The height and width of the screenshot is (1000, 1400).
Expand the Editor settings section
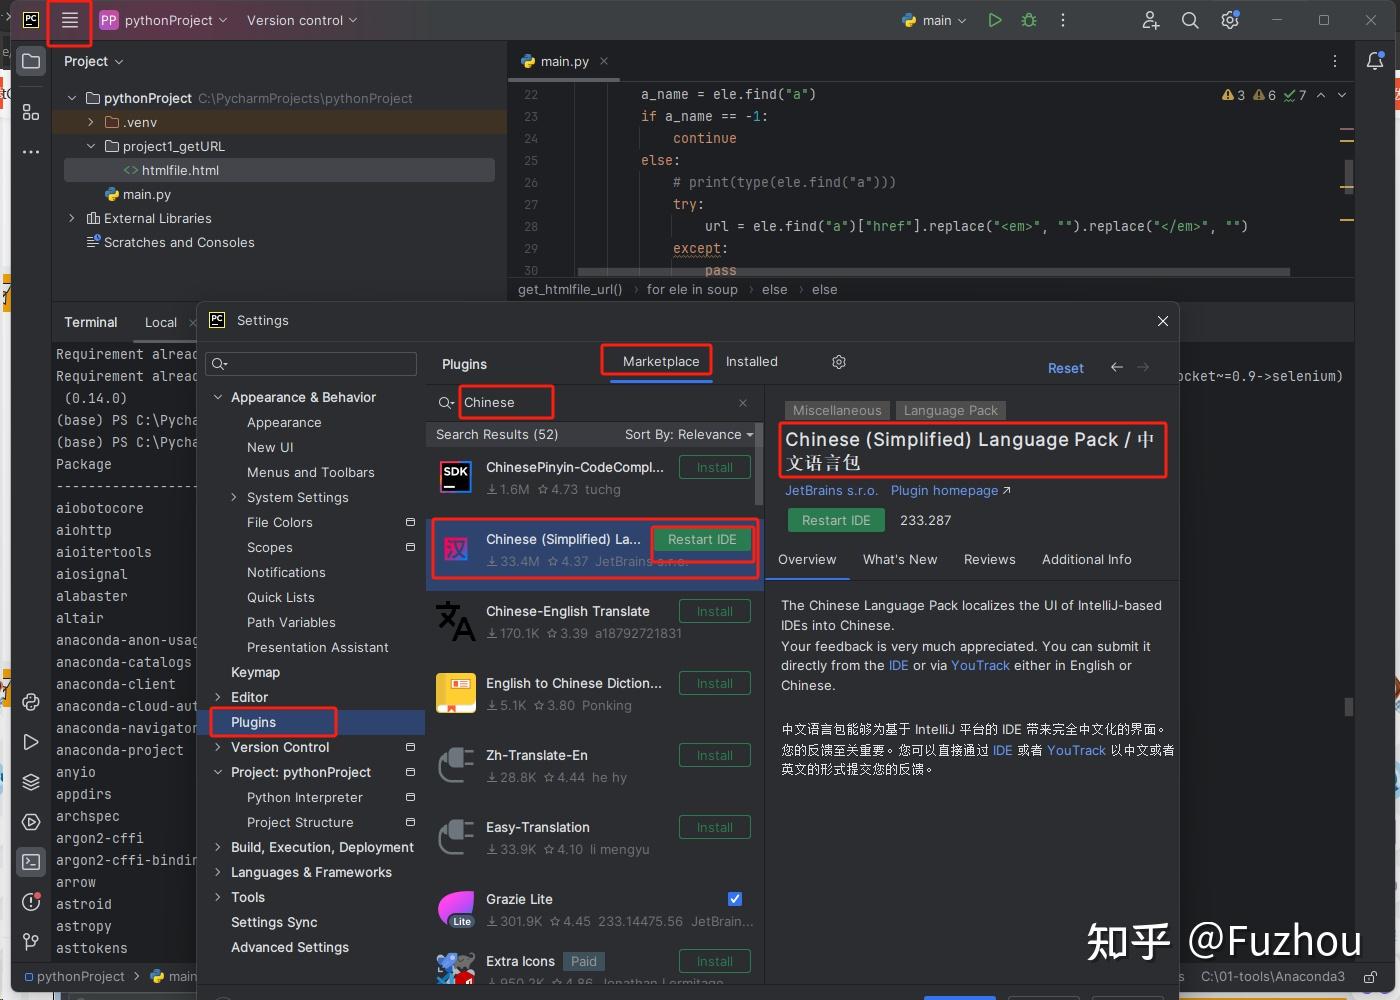[x=218, y=697]
